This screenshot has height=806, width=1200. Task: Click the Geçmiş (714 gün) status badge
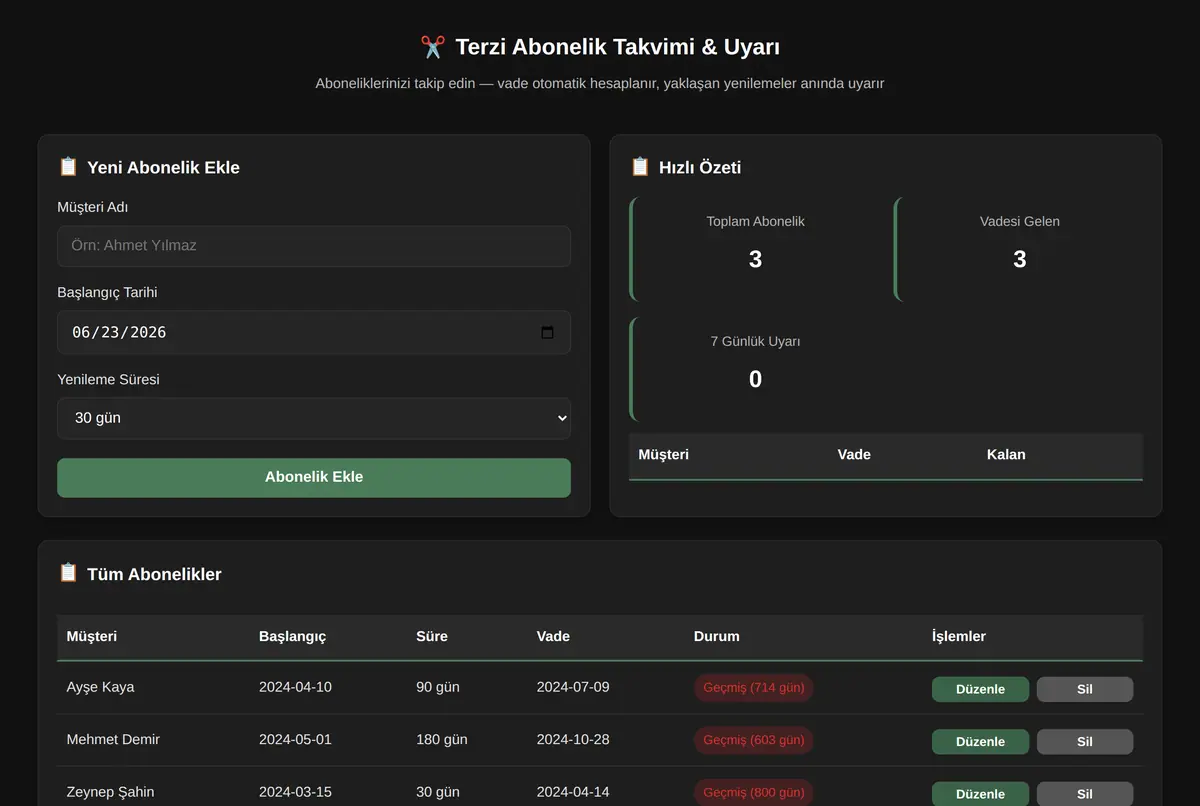point(754,688)
